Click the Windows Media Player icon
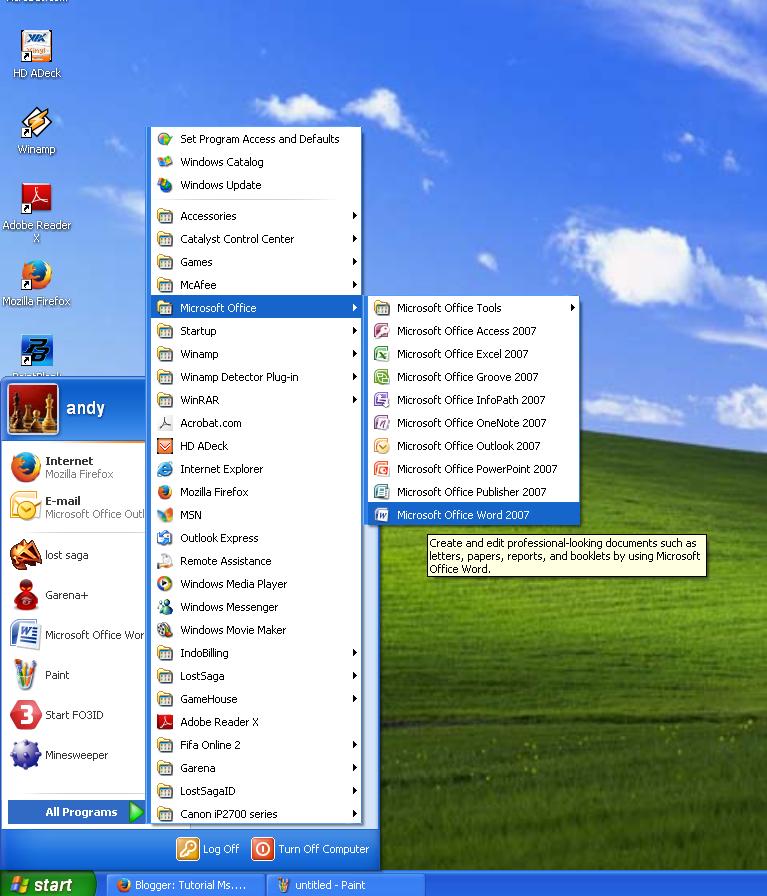Screen dimensions: 767x896 [x=165, y=584]
